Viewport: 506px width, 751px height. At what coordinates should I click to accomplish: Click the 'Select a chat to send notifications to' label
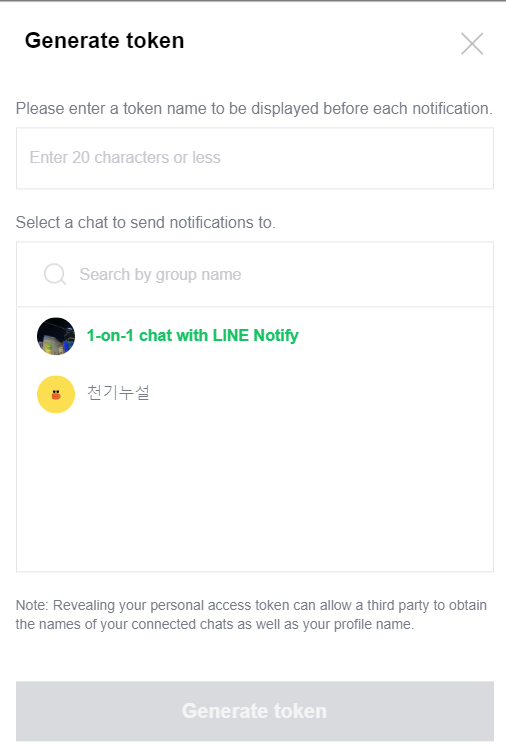tap(146, 223)
